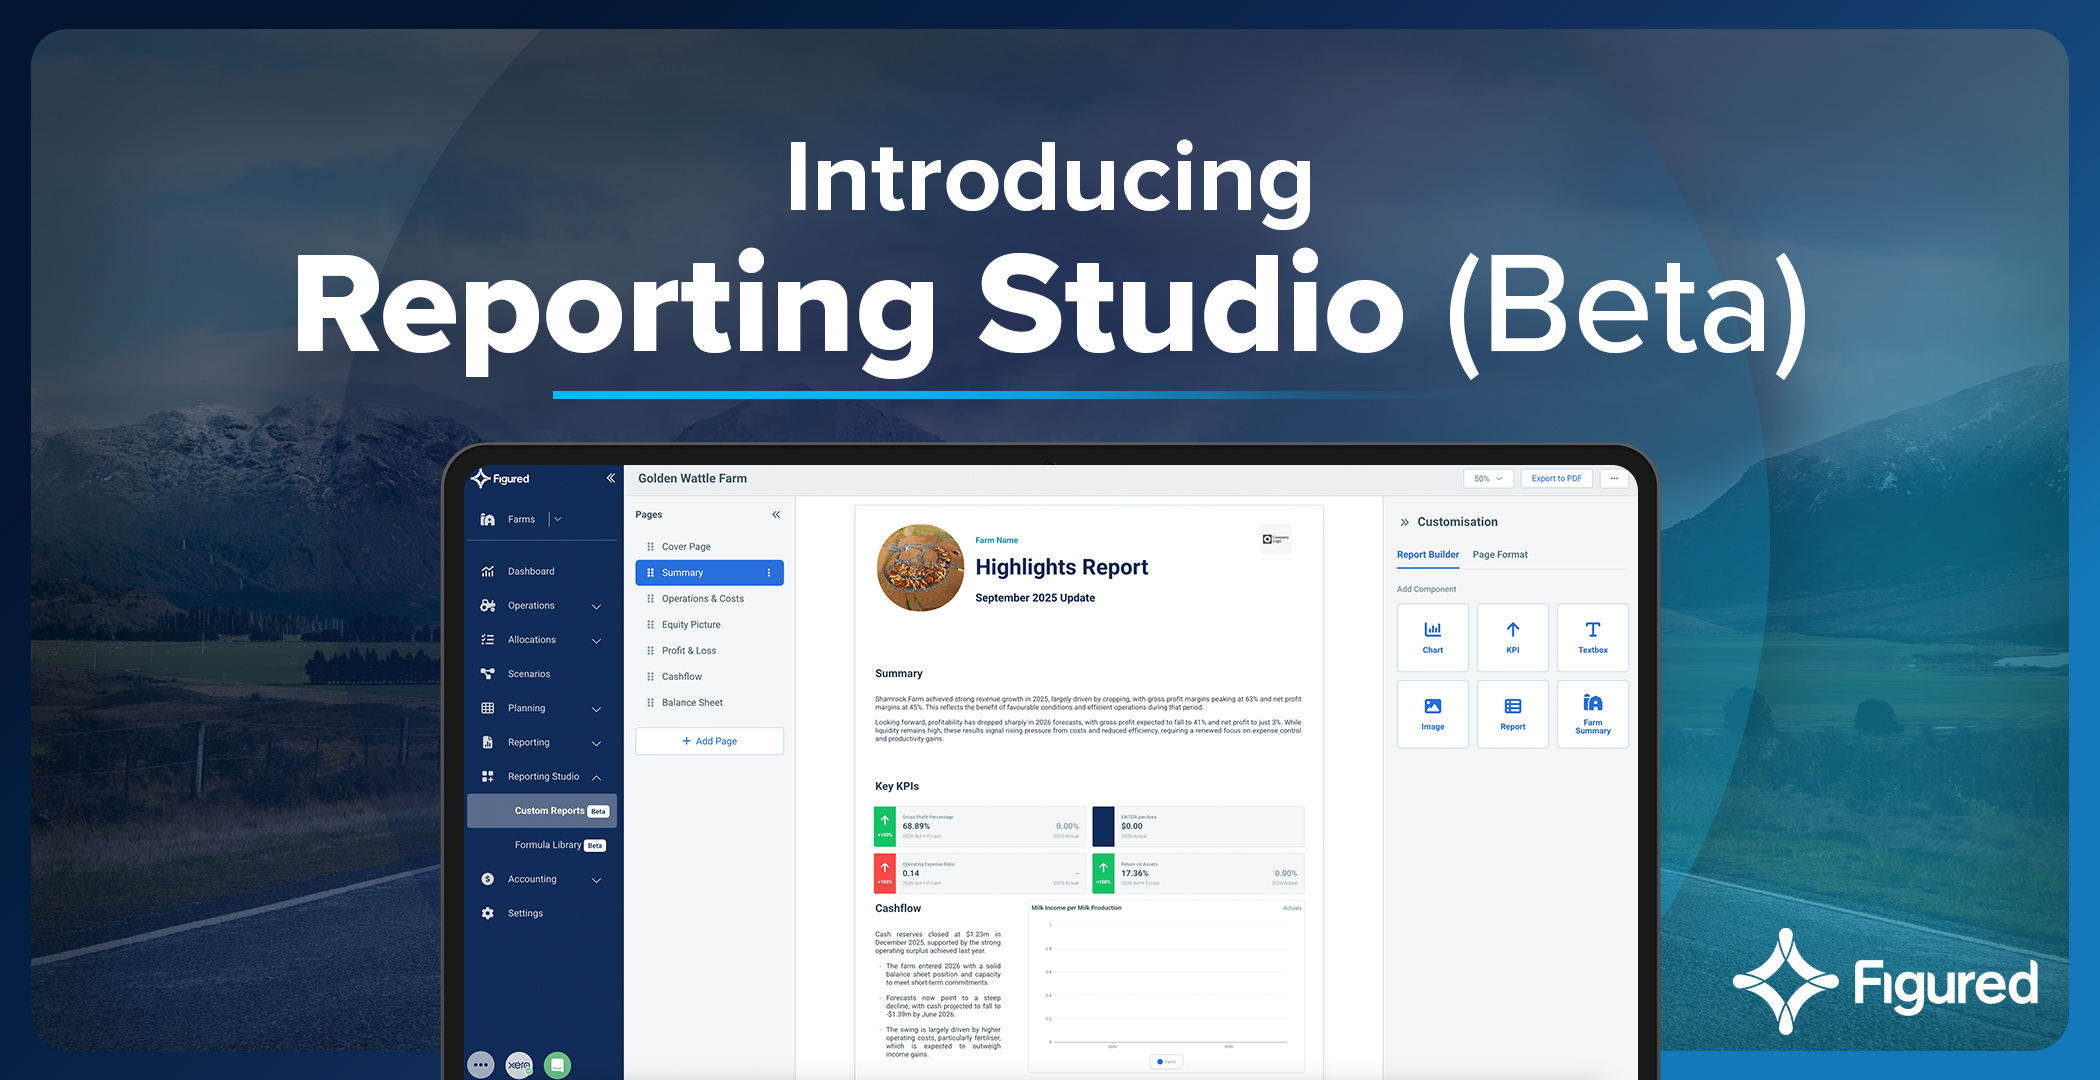Click the Return on Assets KPI card

1198,874
